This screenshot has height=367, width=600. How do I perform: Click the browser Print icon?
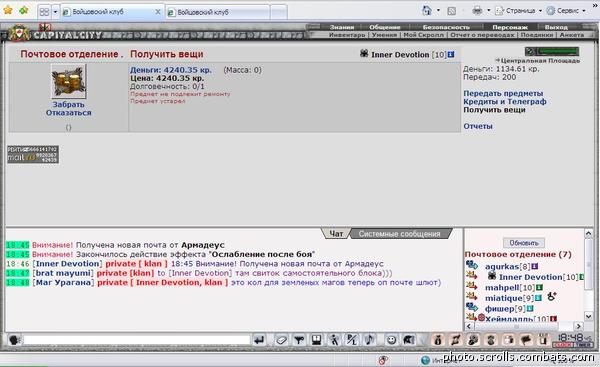(477, 10)
